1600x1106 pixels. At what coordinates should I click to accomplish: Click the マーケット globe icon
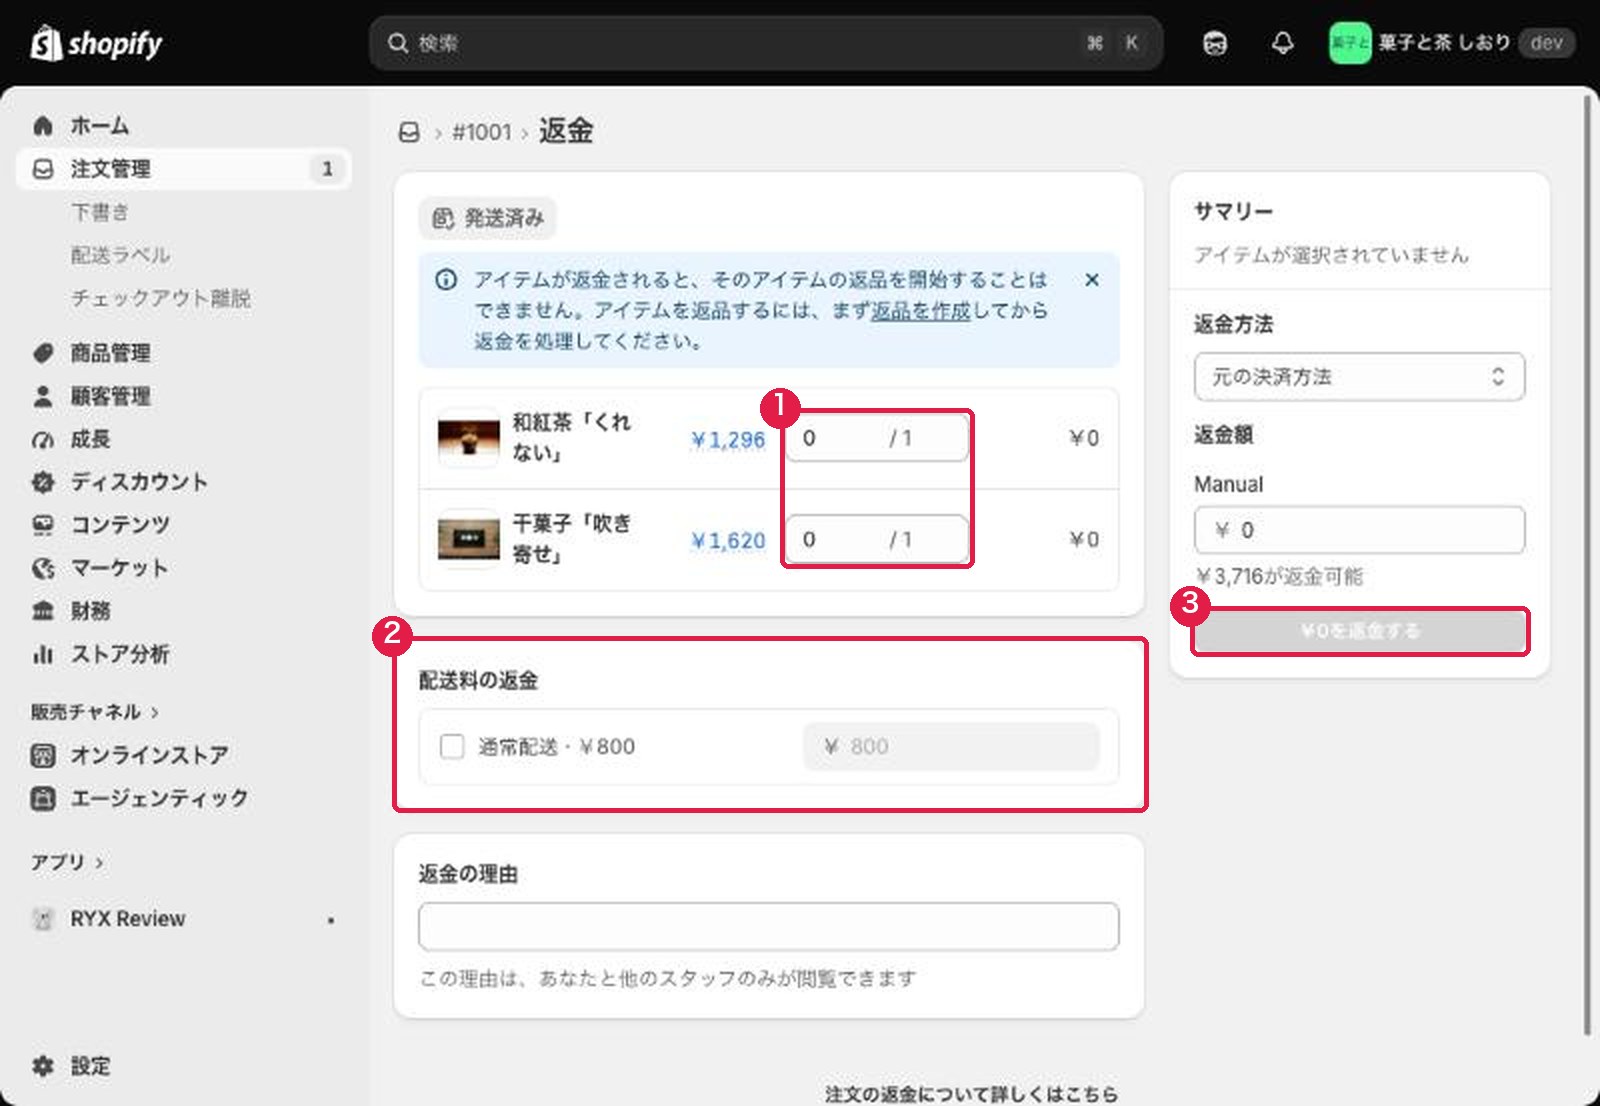(43, 568)
